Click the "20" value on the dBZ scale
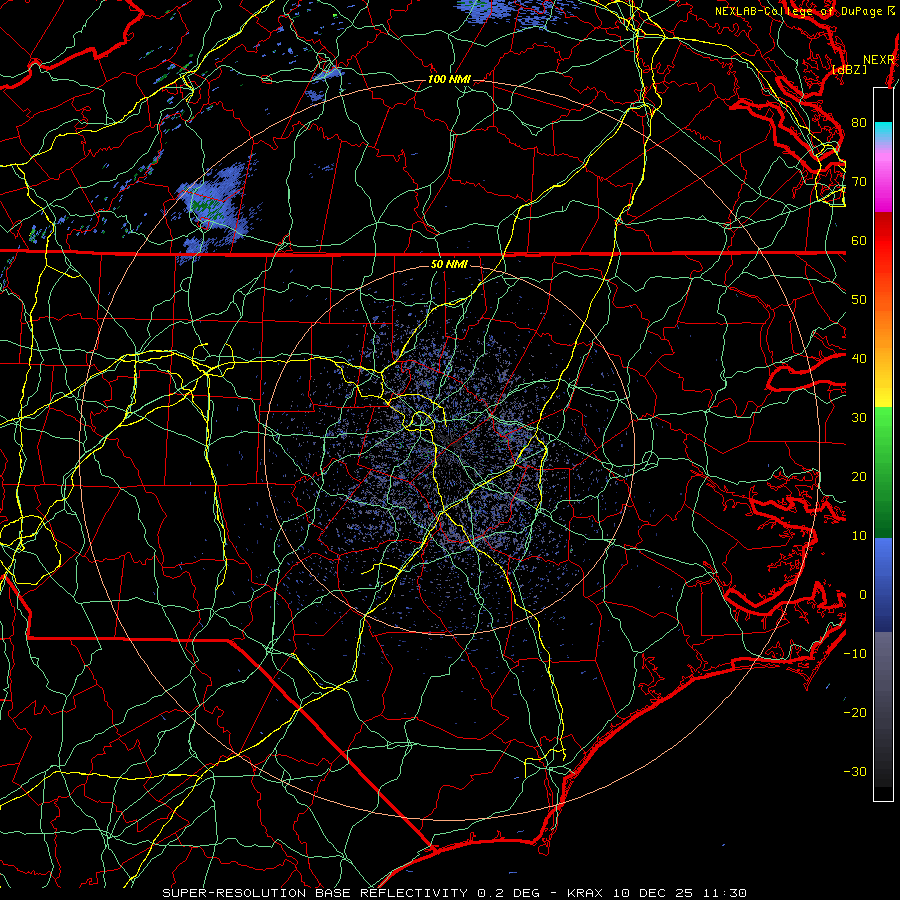 [859, 477]
